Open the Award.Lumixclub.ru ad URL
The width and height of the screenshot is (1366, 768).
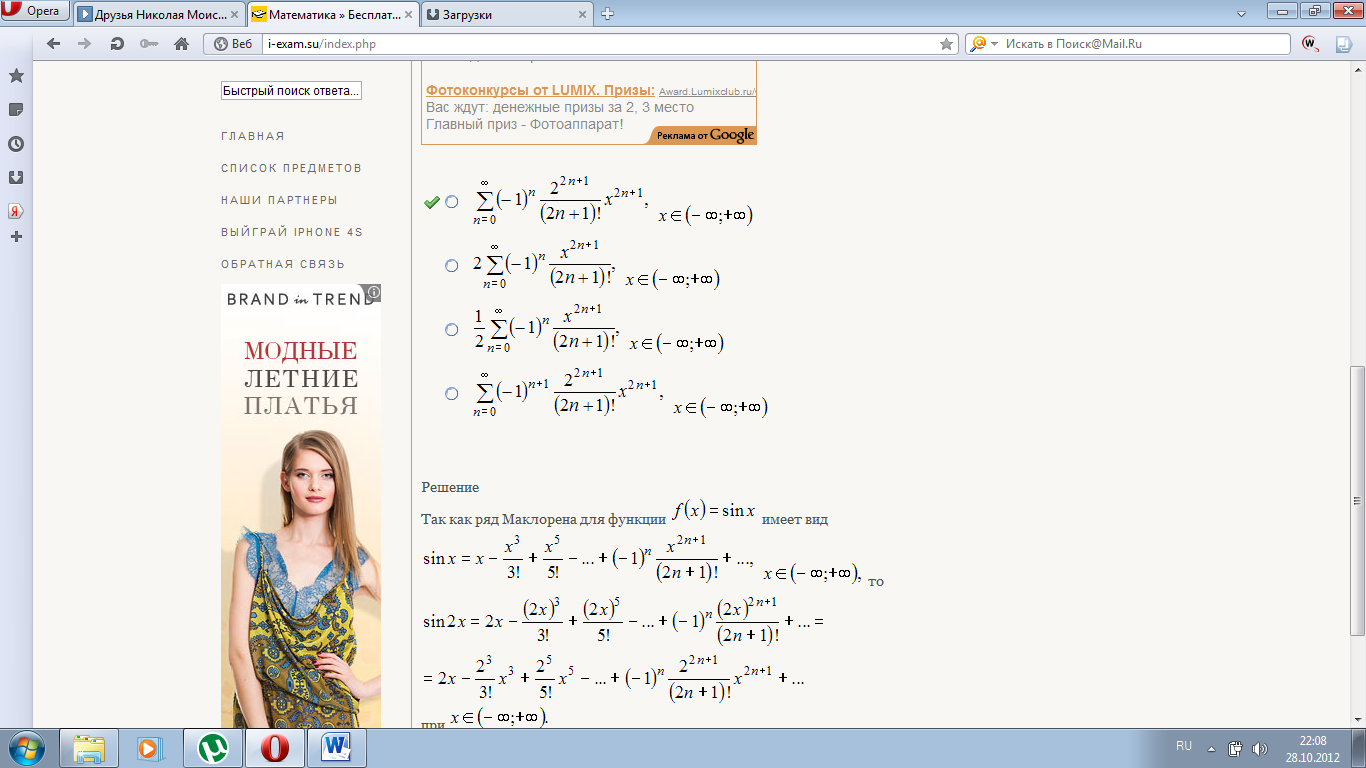tap(707, 91)
